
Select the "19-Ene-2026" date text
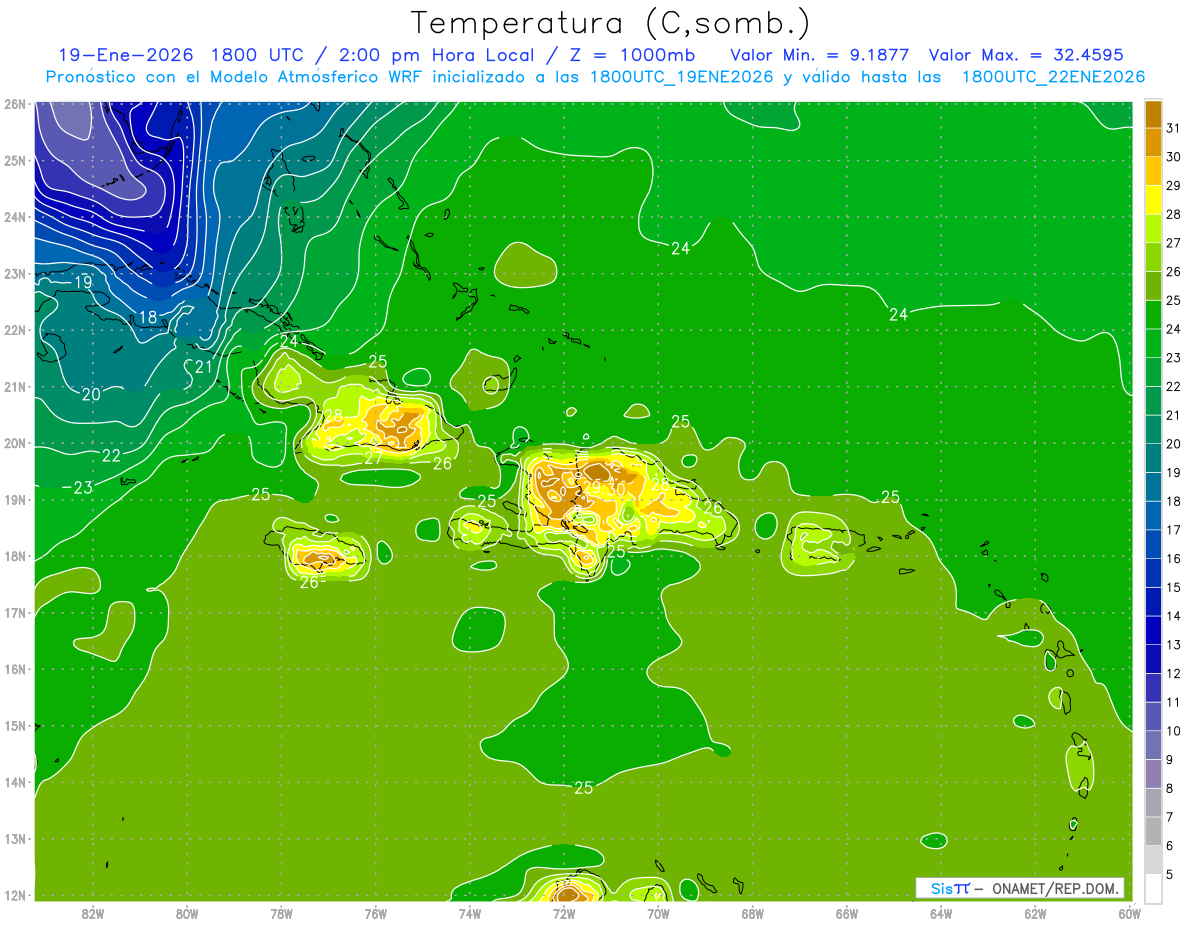pos(125,55)
